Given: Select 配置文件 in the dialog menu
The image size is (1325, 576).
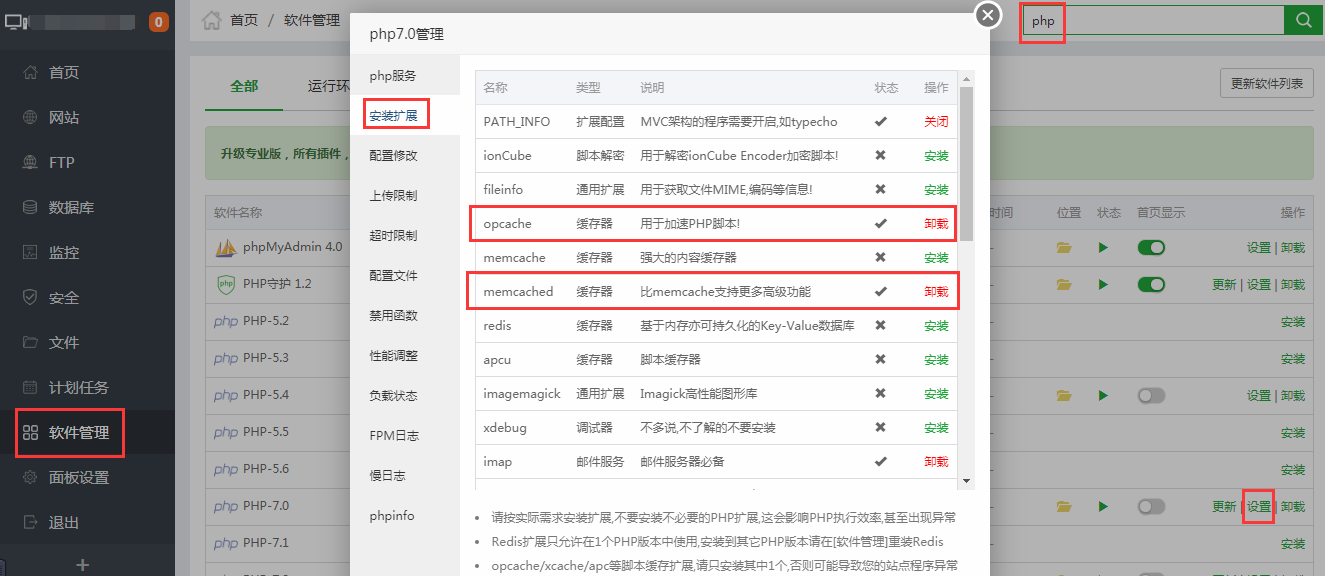Looking at the screenshot, I should tap(393, 276).
